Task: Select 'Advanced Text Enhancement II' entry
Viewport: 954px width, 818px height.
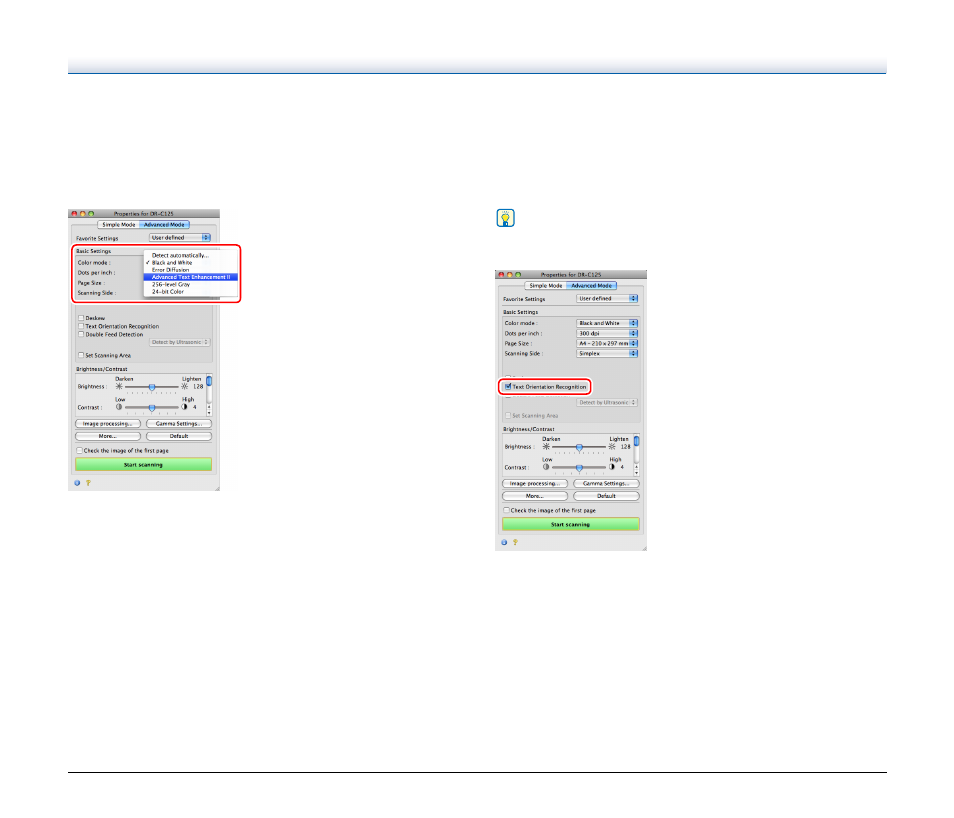Action: 190,277
